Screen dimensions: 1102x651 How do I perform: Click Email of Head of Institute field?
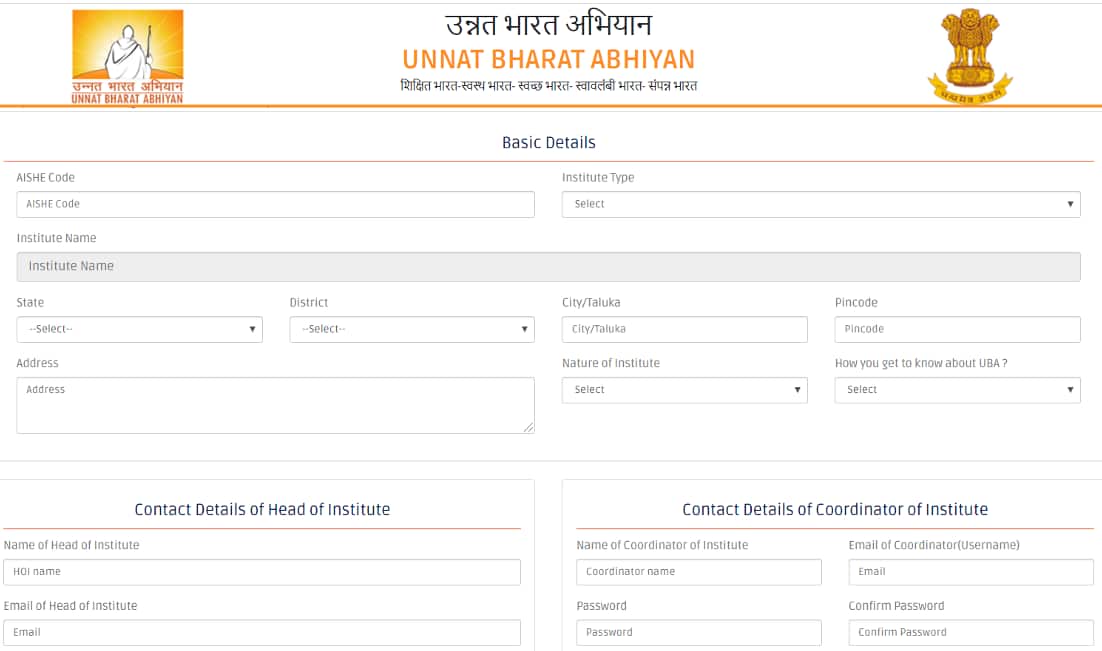pyautogui.click(x=262, y=632)
